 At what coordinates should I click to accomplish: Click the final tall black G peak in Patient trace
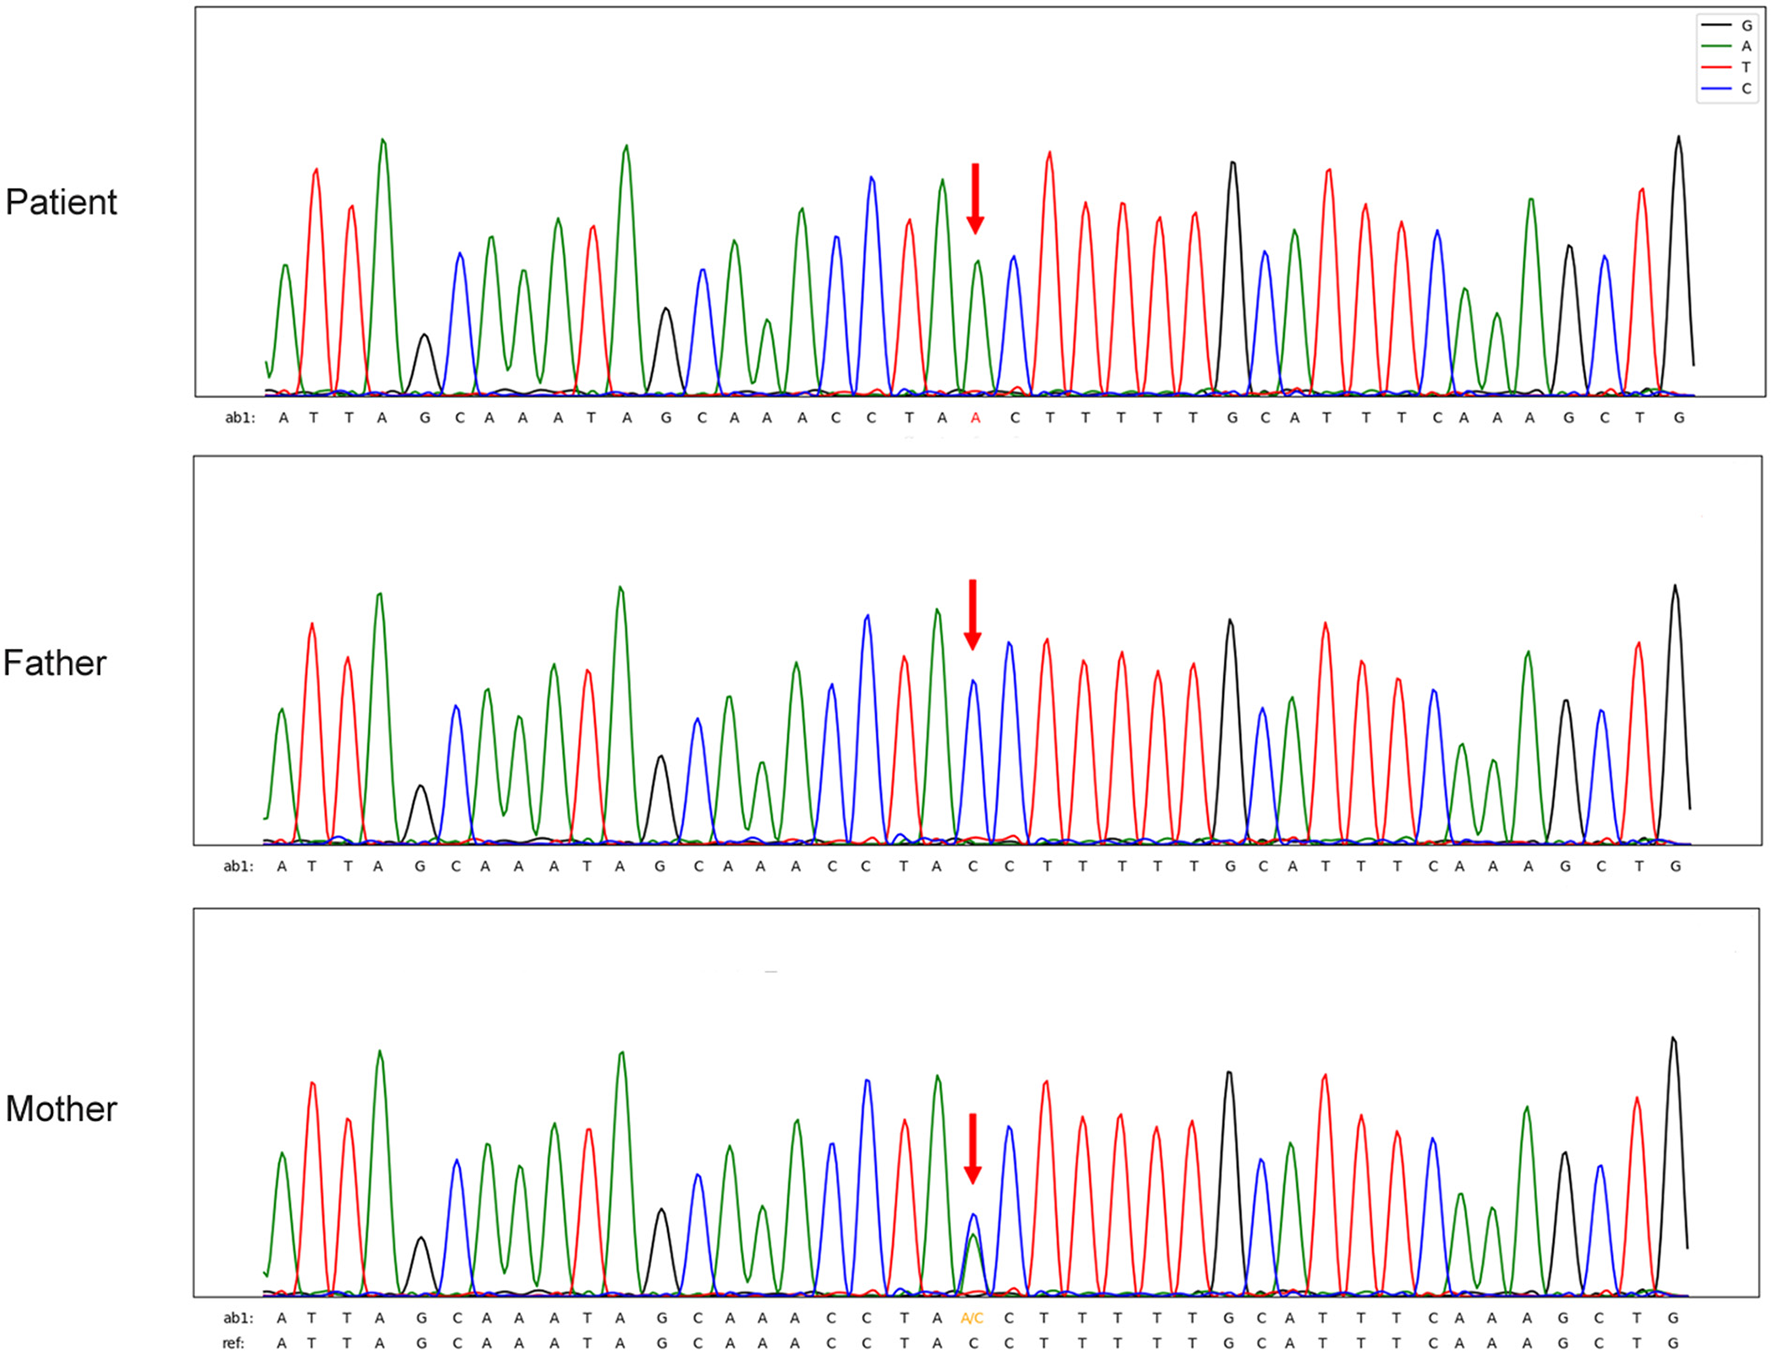point(1679,200)
